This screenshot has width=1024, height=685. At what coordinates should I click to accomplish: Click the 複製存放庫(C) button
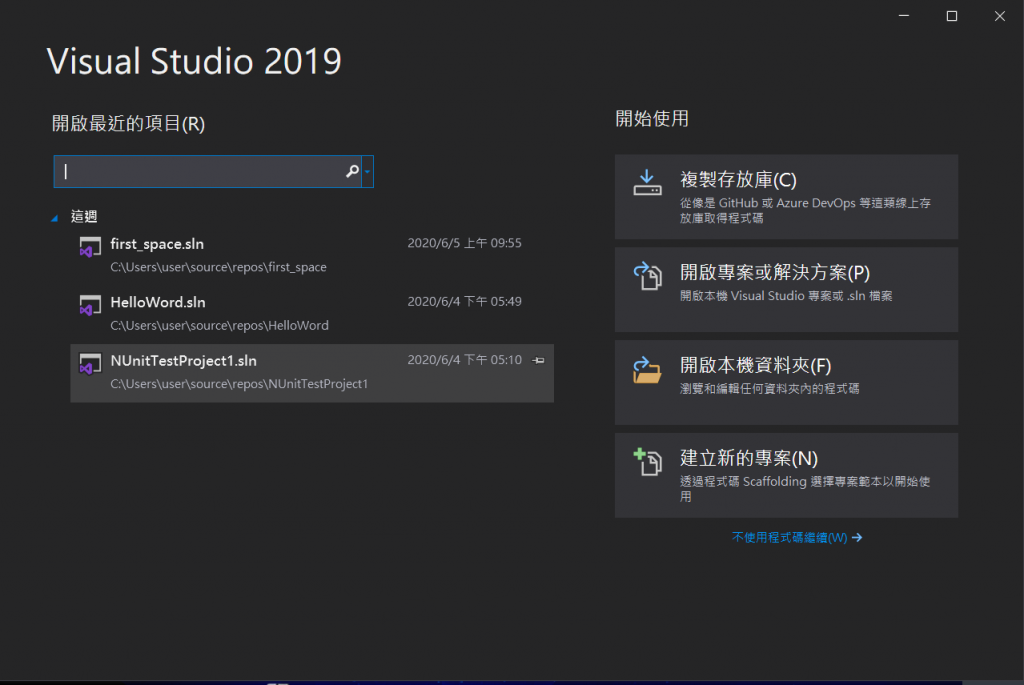(x=786, y=197)
